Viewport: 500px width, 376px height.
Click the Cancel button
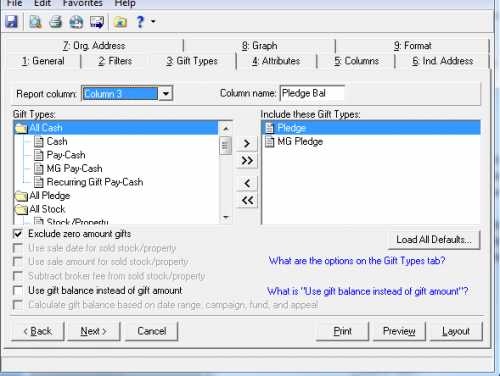click(152, 331)
